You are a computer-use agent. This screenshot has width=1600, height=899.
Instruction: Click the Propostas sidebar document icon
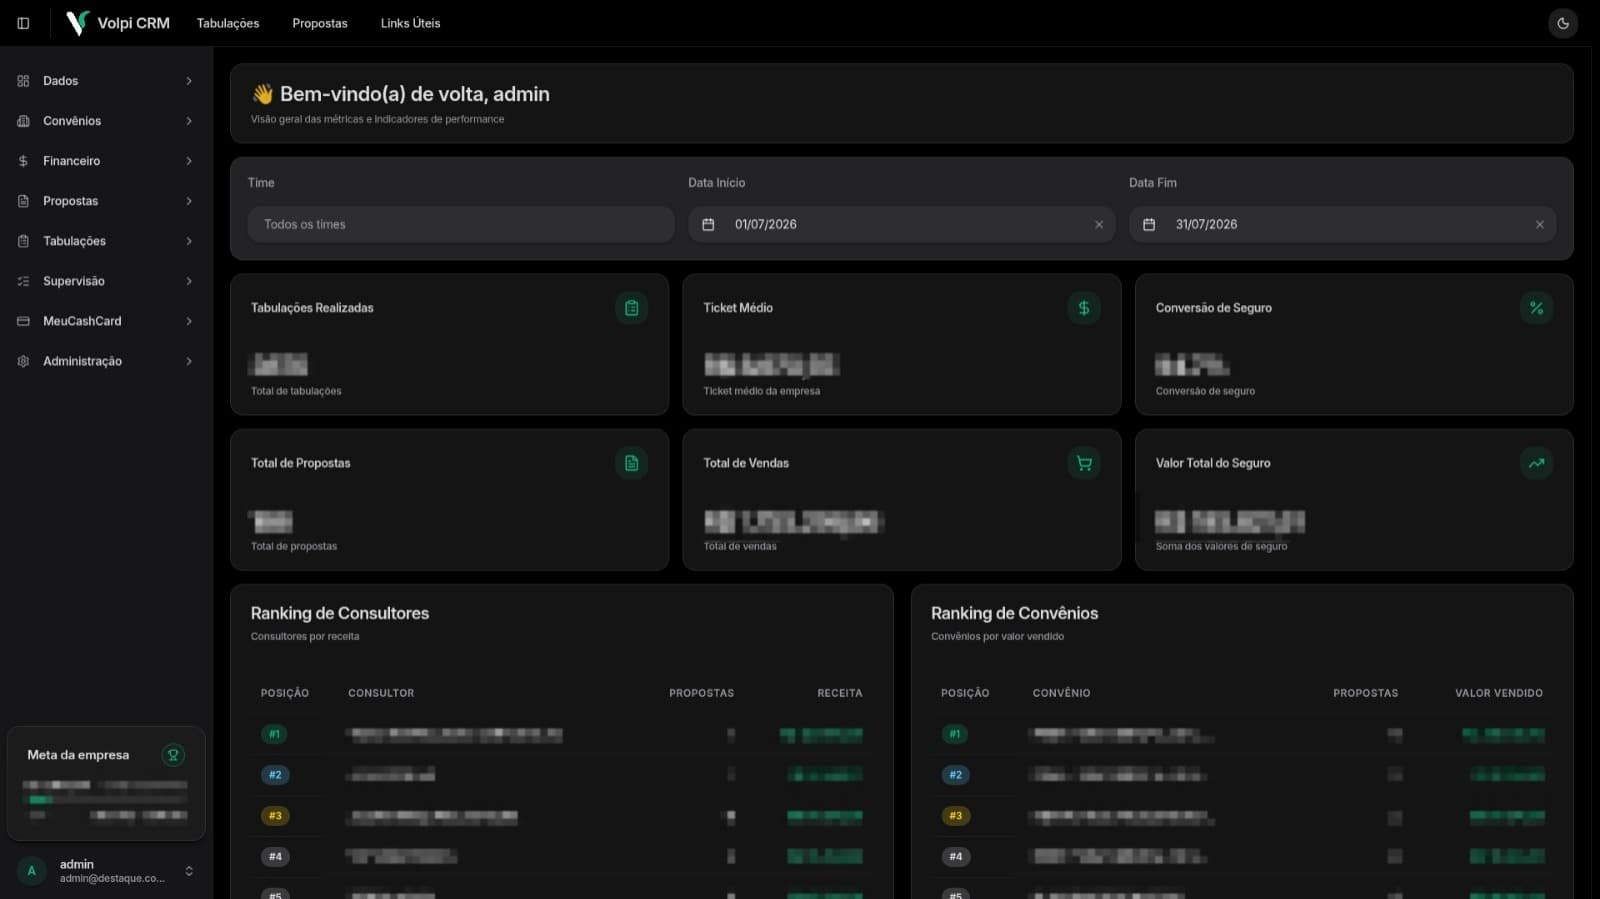point(23,201)
